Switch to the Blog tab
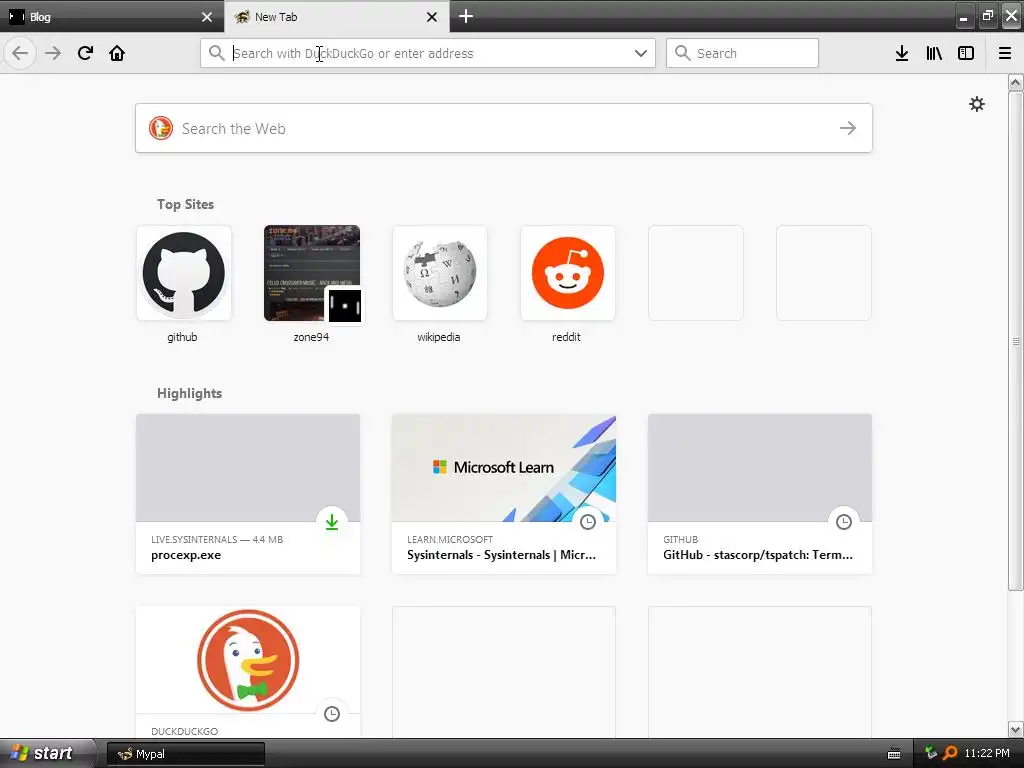Image resolution: width=1024 pixels, height=768 pixels. 112,16
